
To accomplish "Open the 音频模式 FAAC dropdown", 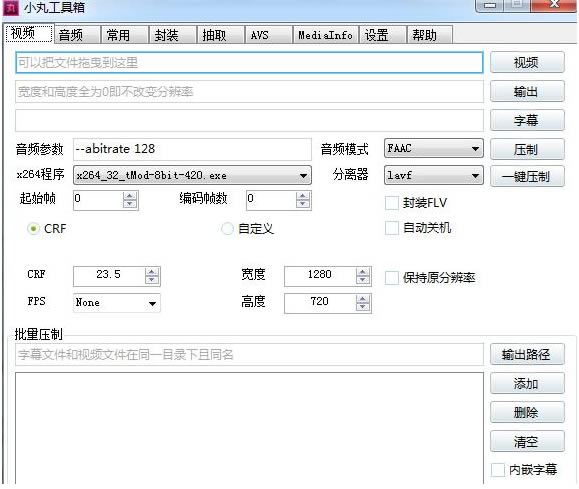I will tap(434, 148).
